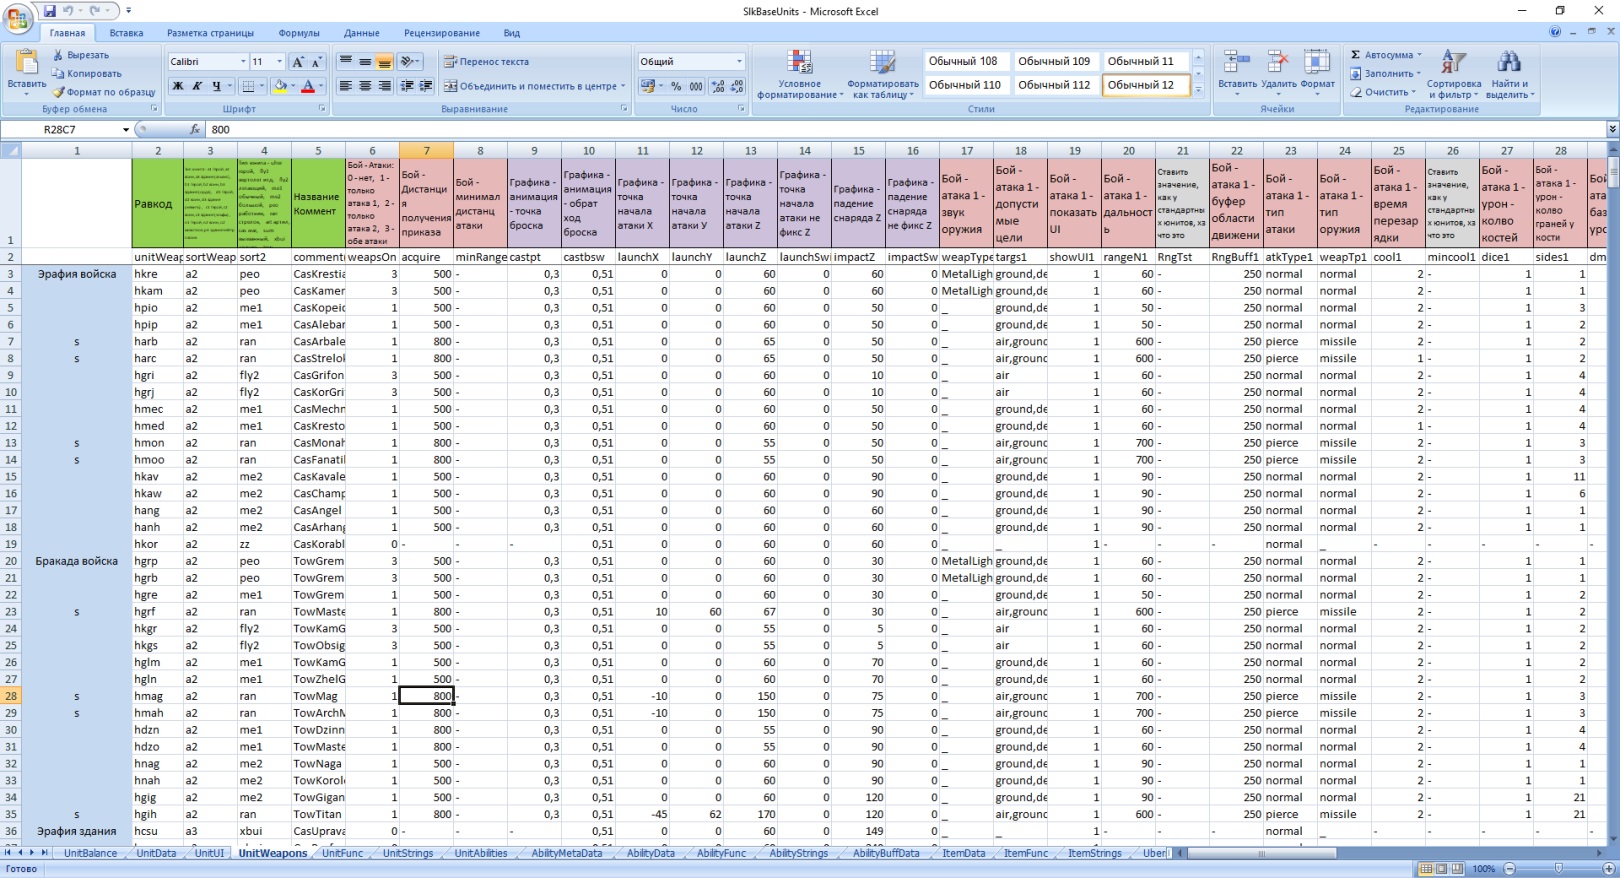Image resolution: width=1620 pixels, height=878 pixels.
Task: Click the Sort and Filter icon
Action: [x=1453, y=64]
